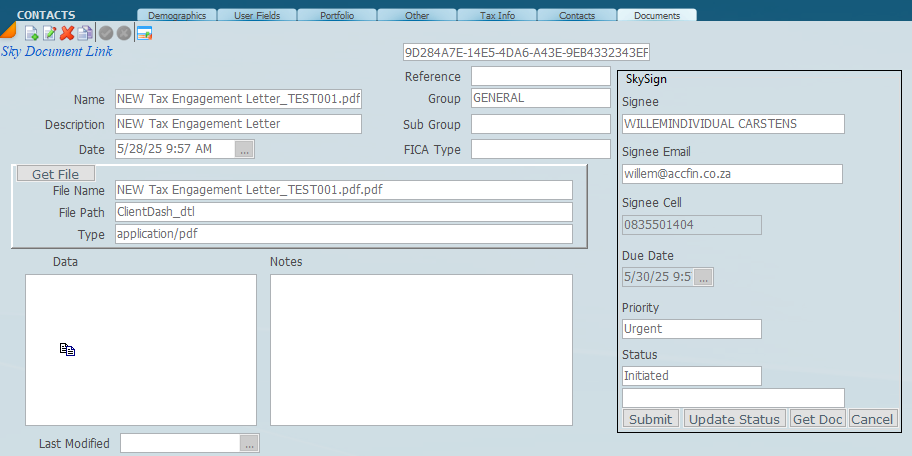Click the new document icon
Image resolution: width=912 pixels, height=456 pixels.
pyautogui.click(x=32, y=33)
